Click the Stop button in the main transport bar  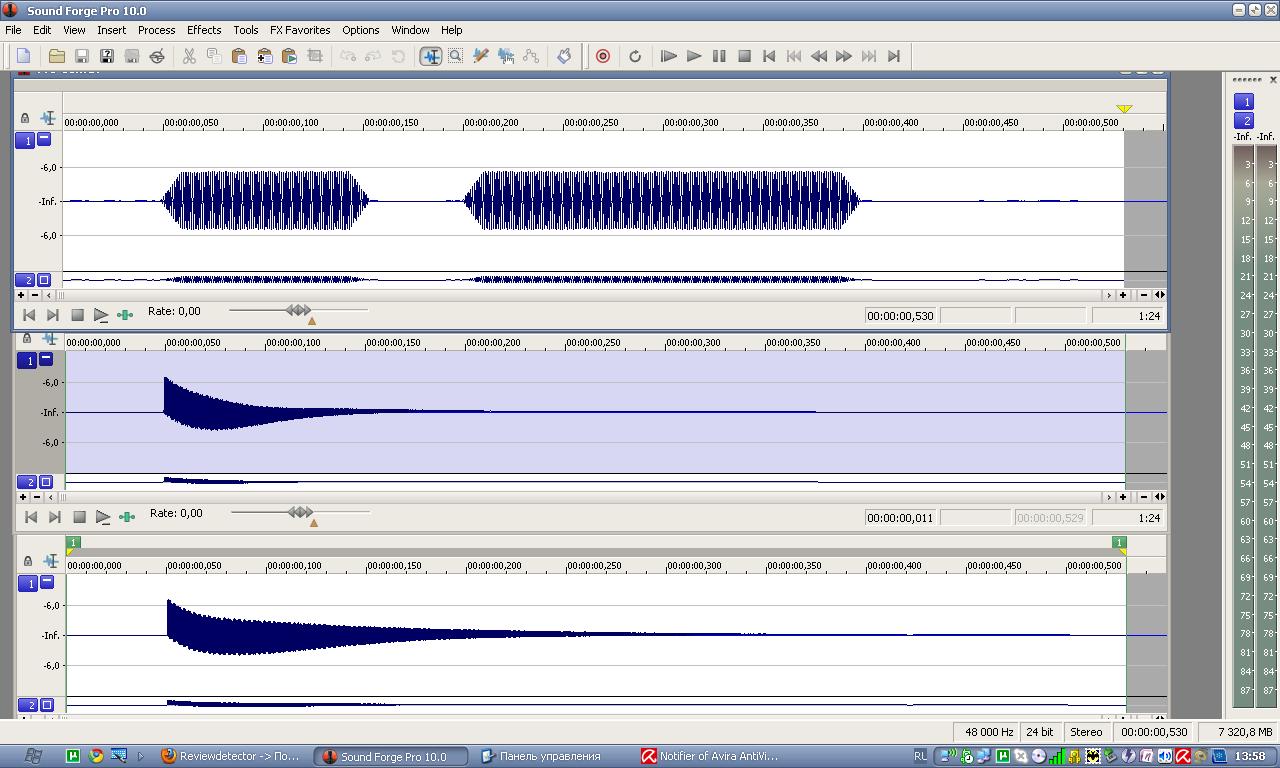744,56
